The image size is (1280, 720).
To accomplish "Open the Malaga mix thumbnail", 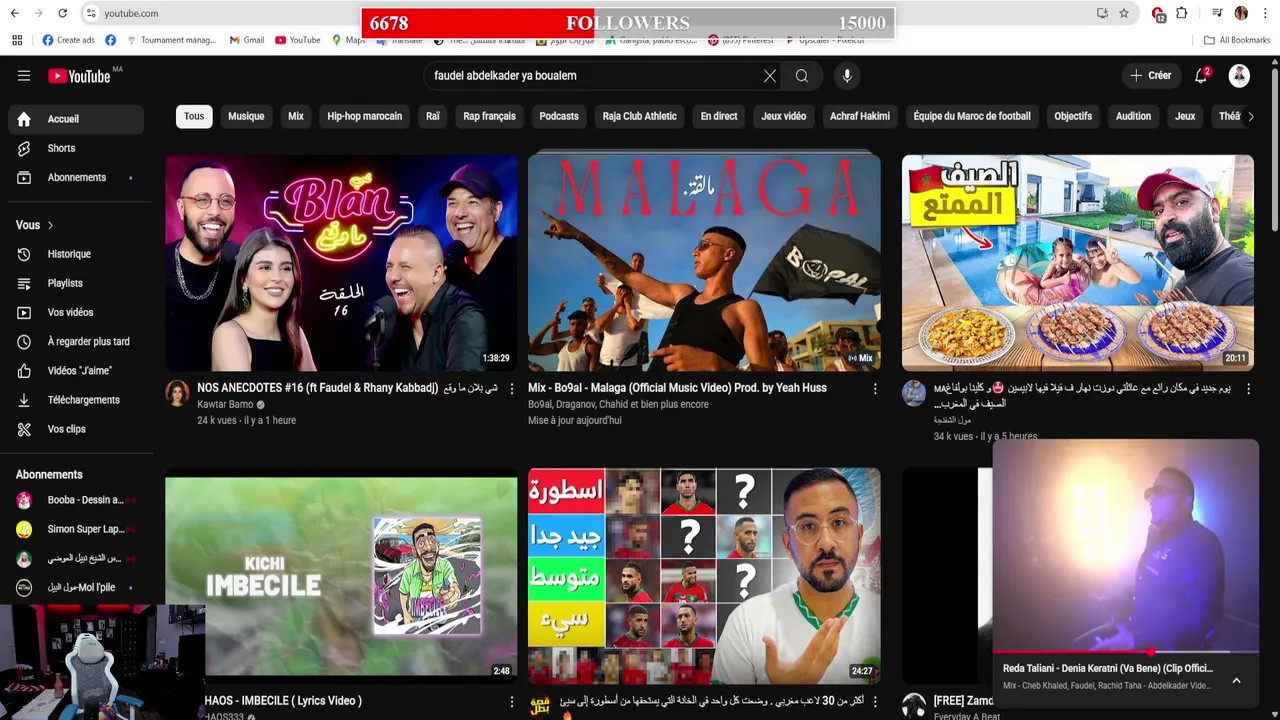I will click(x=704, y=262).
